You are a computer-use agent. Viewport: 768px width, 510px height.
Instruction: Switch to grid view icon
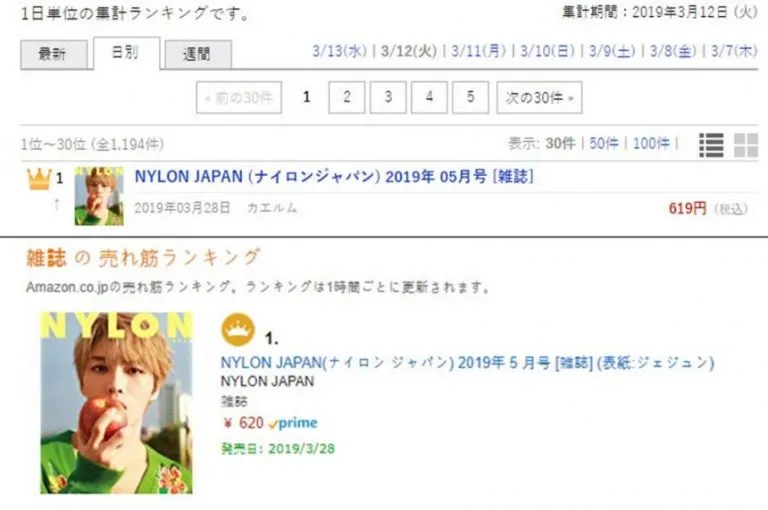746,146
